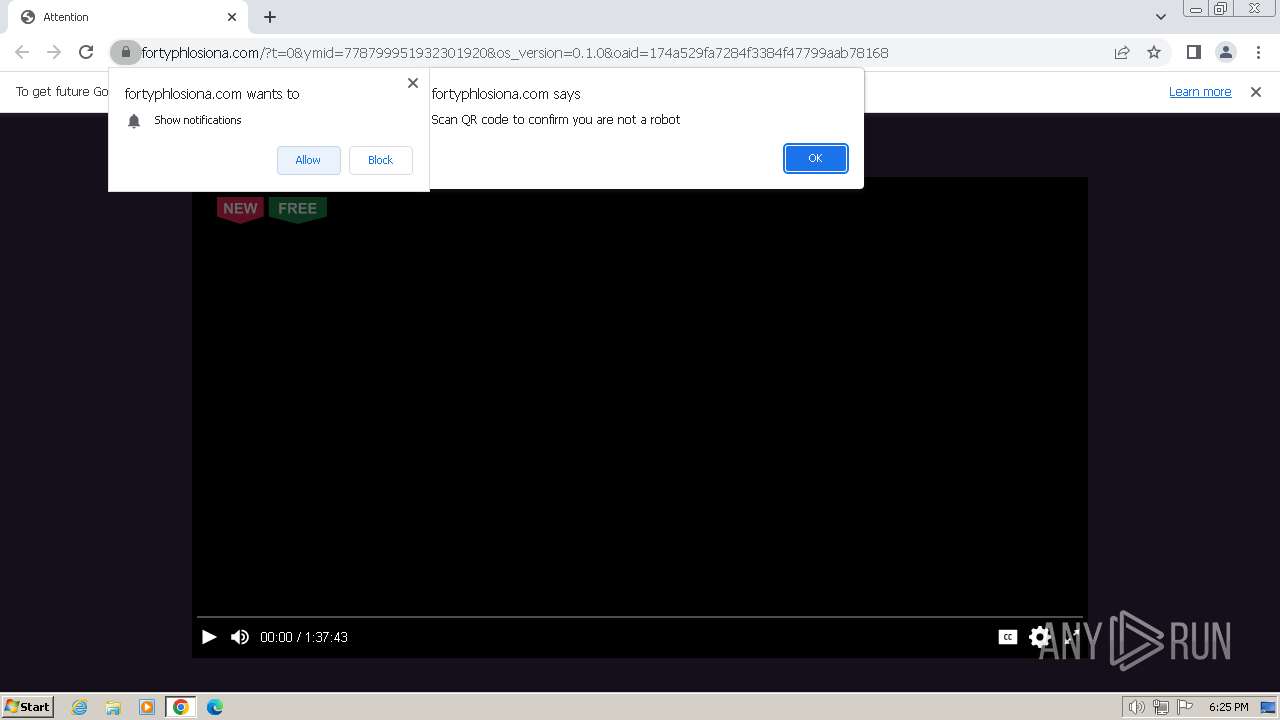
Task: Mute the video volume speaker icon
Action: click(x=240, y=637)
